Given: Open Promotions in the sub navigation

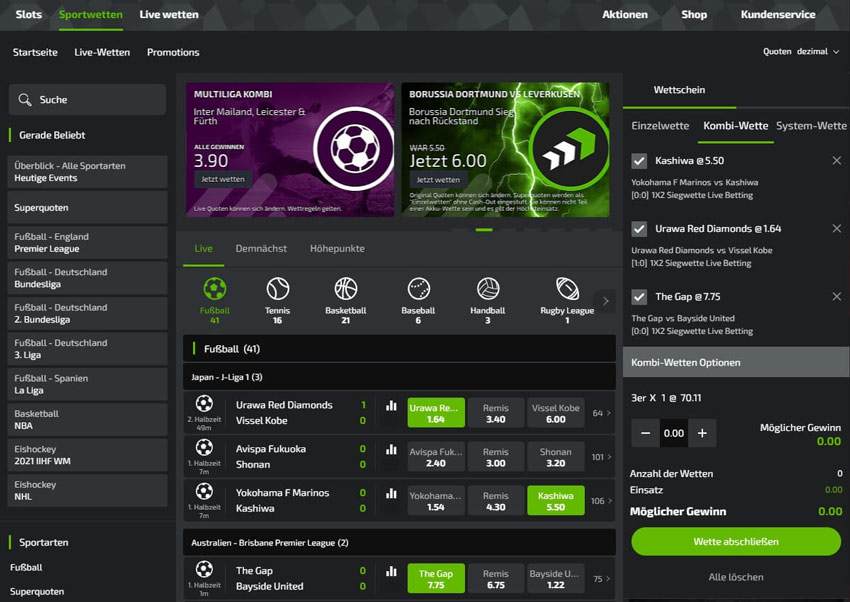Looking at the screenshot, I should point(173,53).
